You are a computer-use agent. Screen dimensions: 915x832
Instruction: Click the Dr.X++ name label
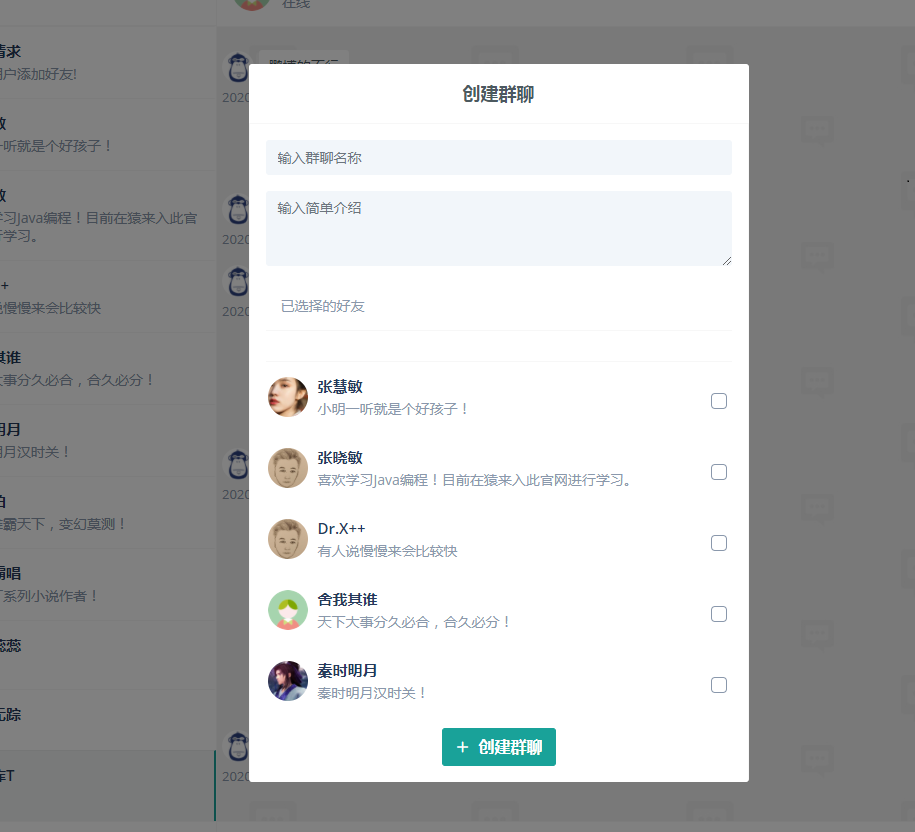(341, 529)
